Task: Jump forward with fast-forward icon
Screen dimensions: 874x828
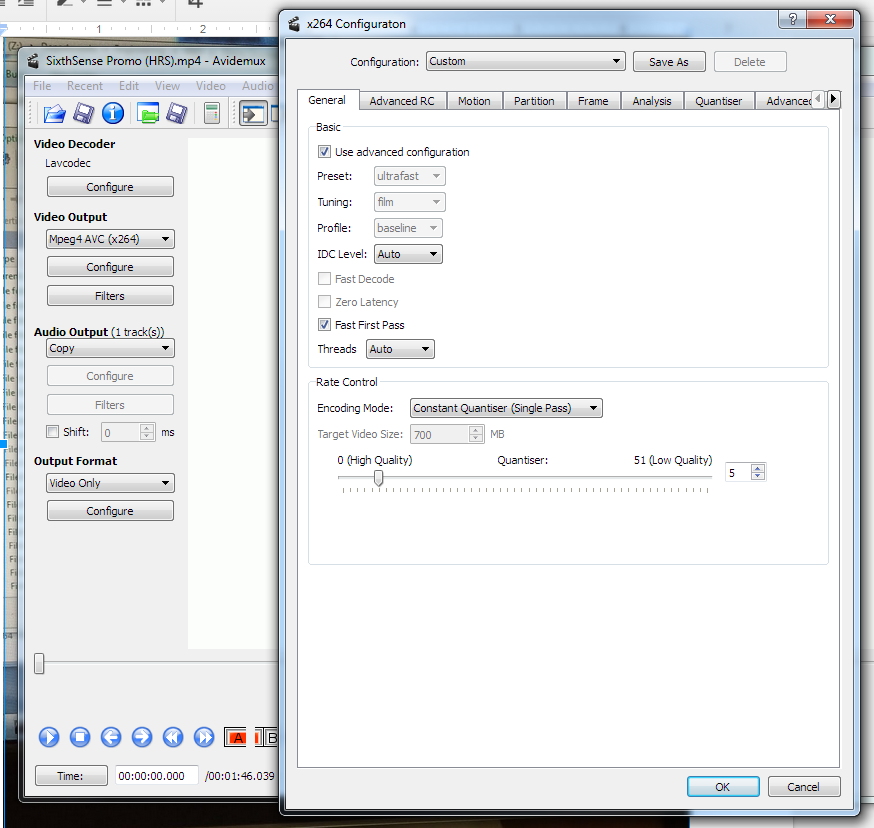Action: tap(204, 738)
